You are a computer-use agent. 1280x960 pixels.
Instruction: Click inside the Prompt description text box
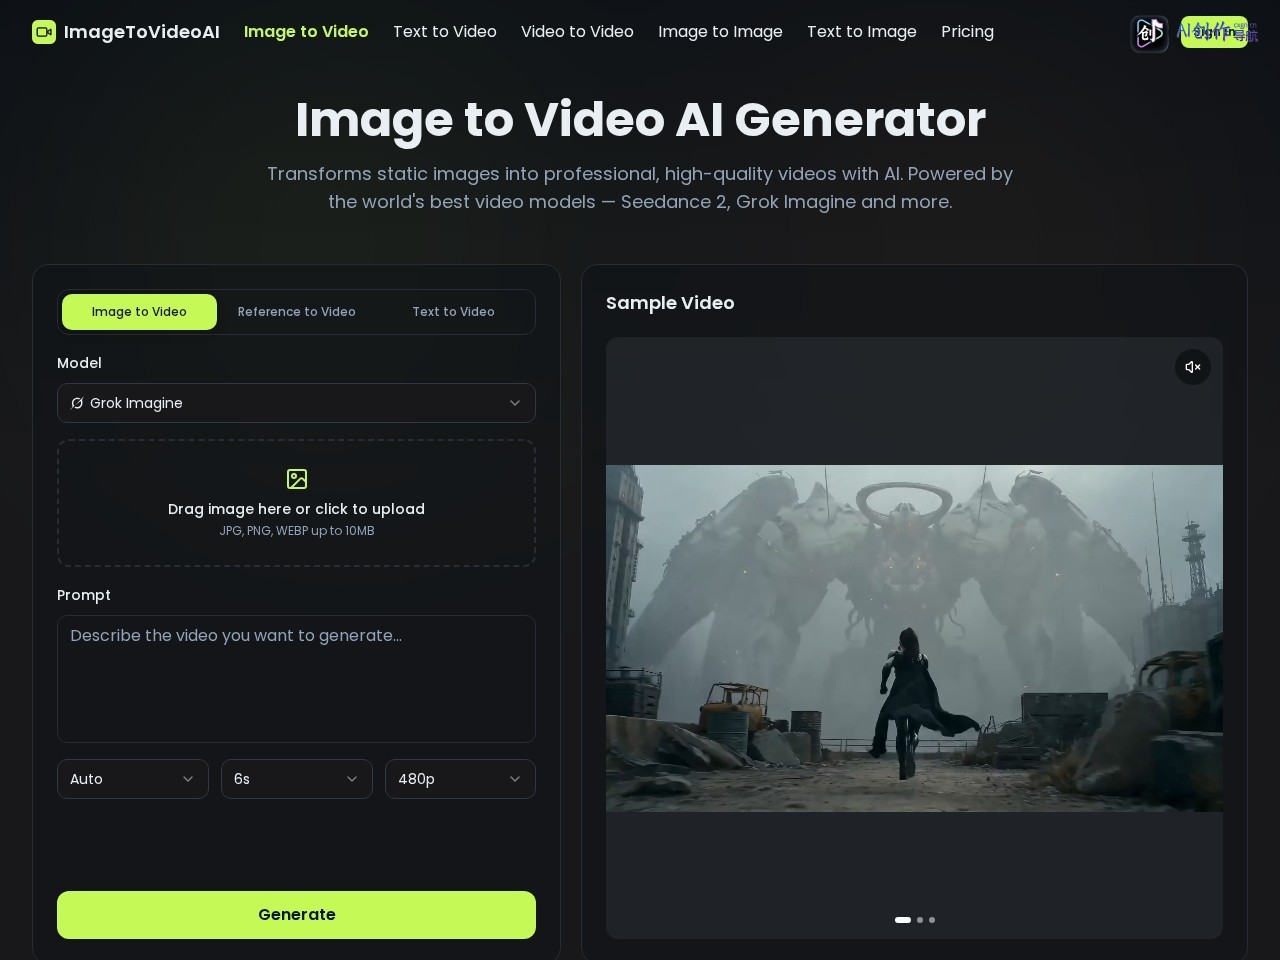[x=296, y=679]
